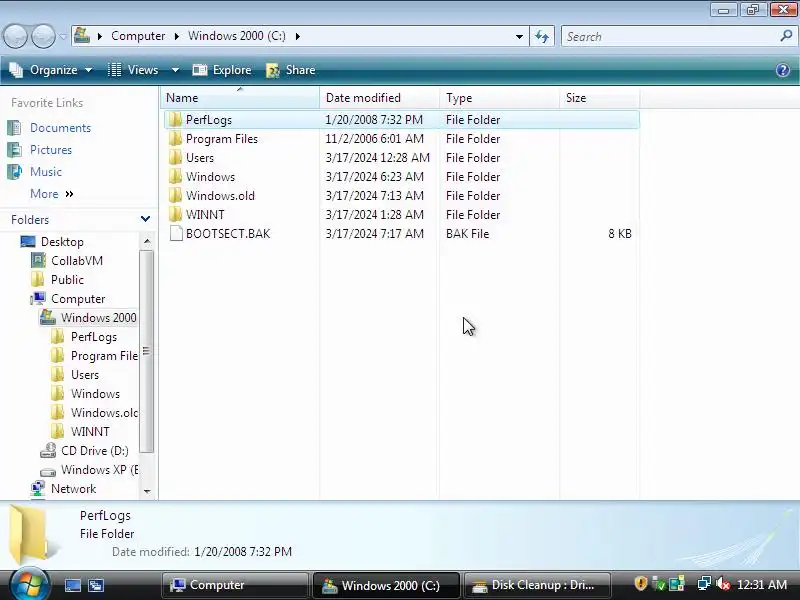Viewport: 800px width, 600px height.
Task: Open Pictures favorite link
Action: click(x=51, y=150)
